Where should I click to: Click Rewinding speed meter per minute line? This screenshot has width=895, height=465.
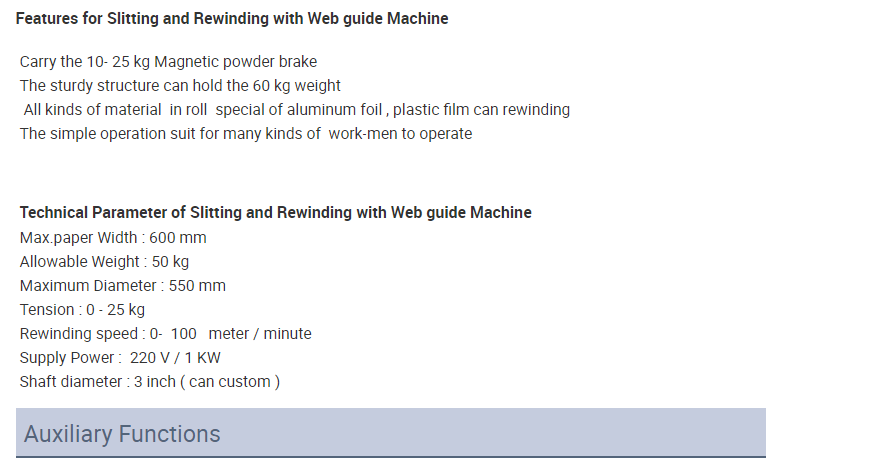point(166,334)
